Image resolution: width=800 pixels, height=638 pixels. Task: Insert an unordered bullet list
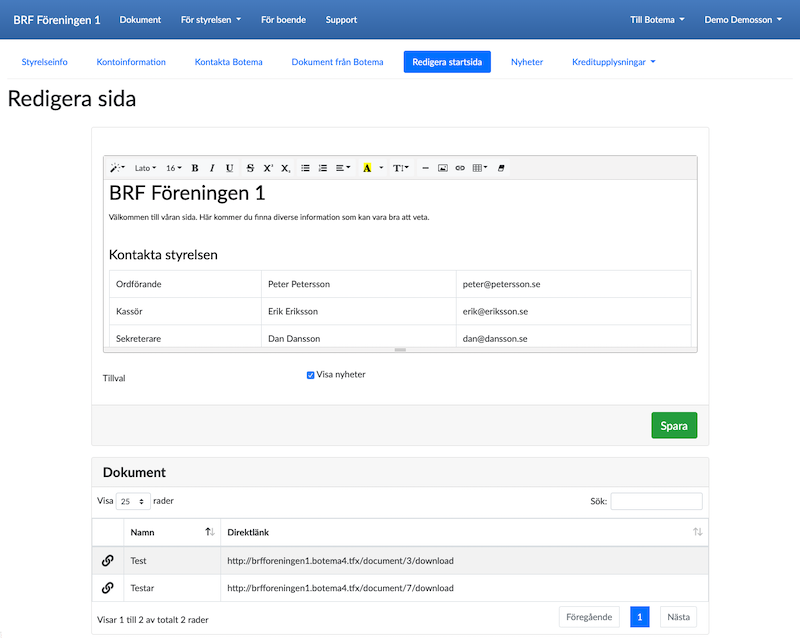coord(306,168)
